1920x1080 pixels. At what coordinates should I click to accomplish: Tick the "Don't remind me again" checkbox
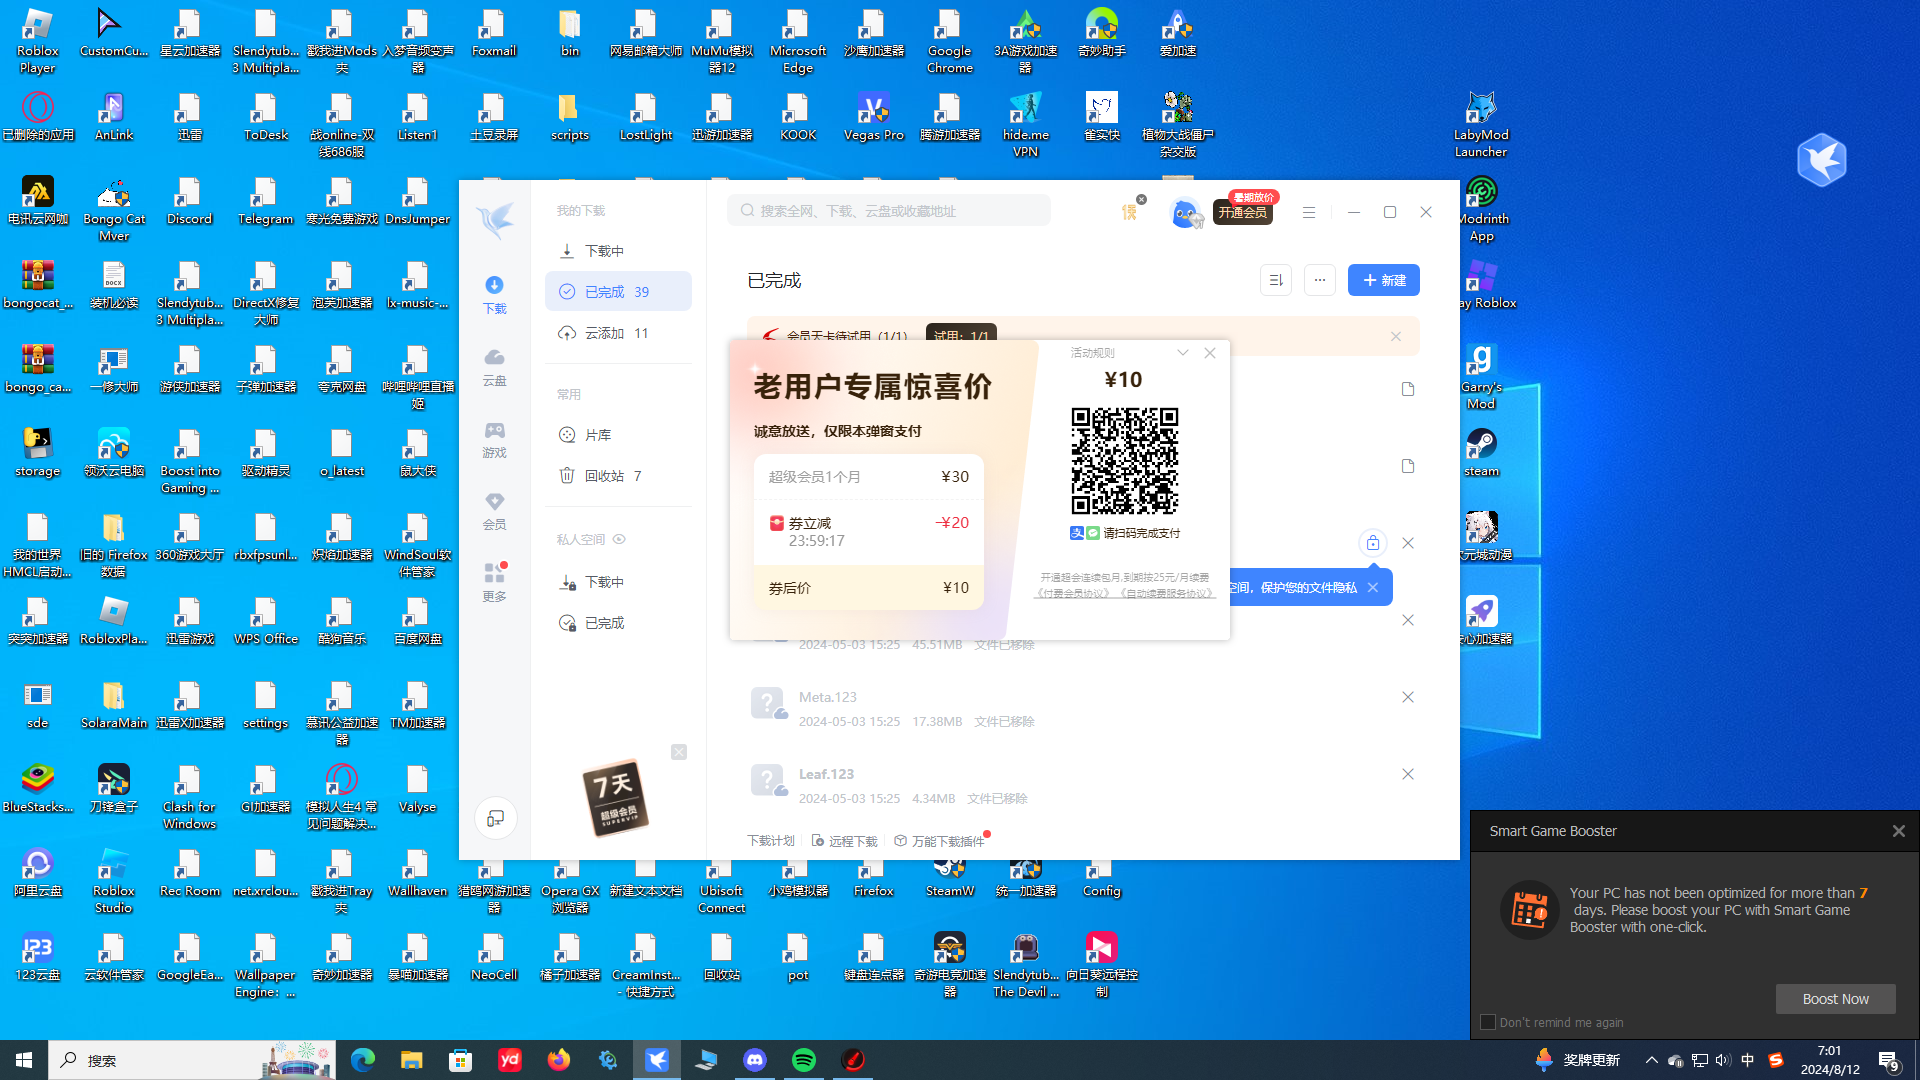(1488, 1022)
